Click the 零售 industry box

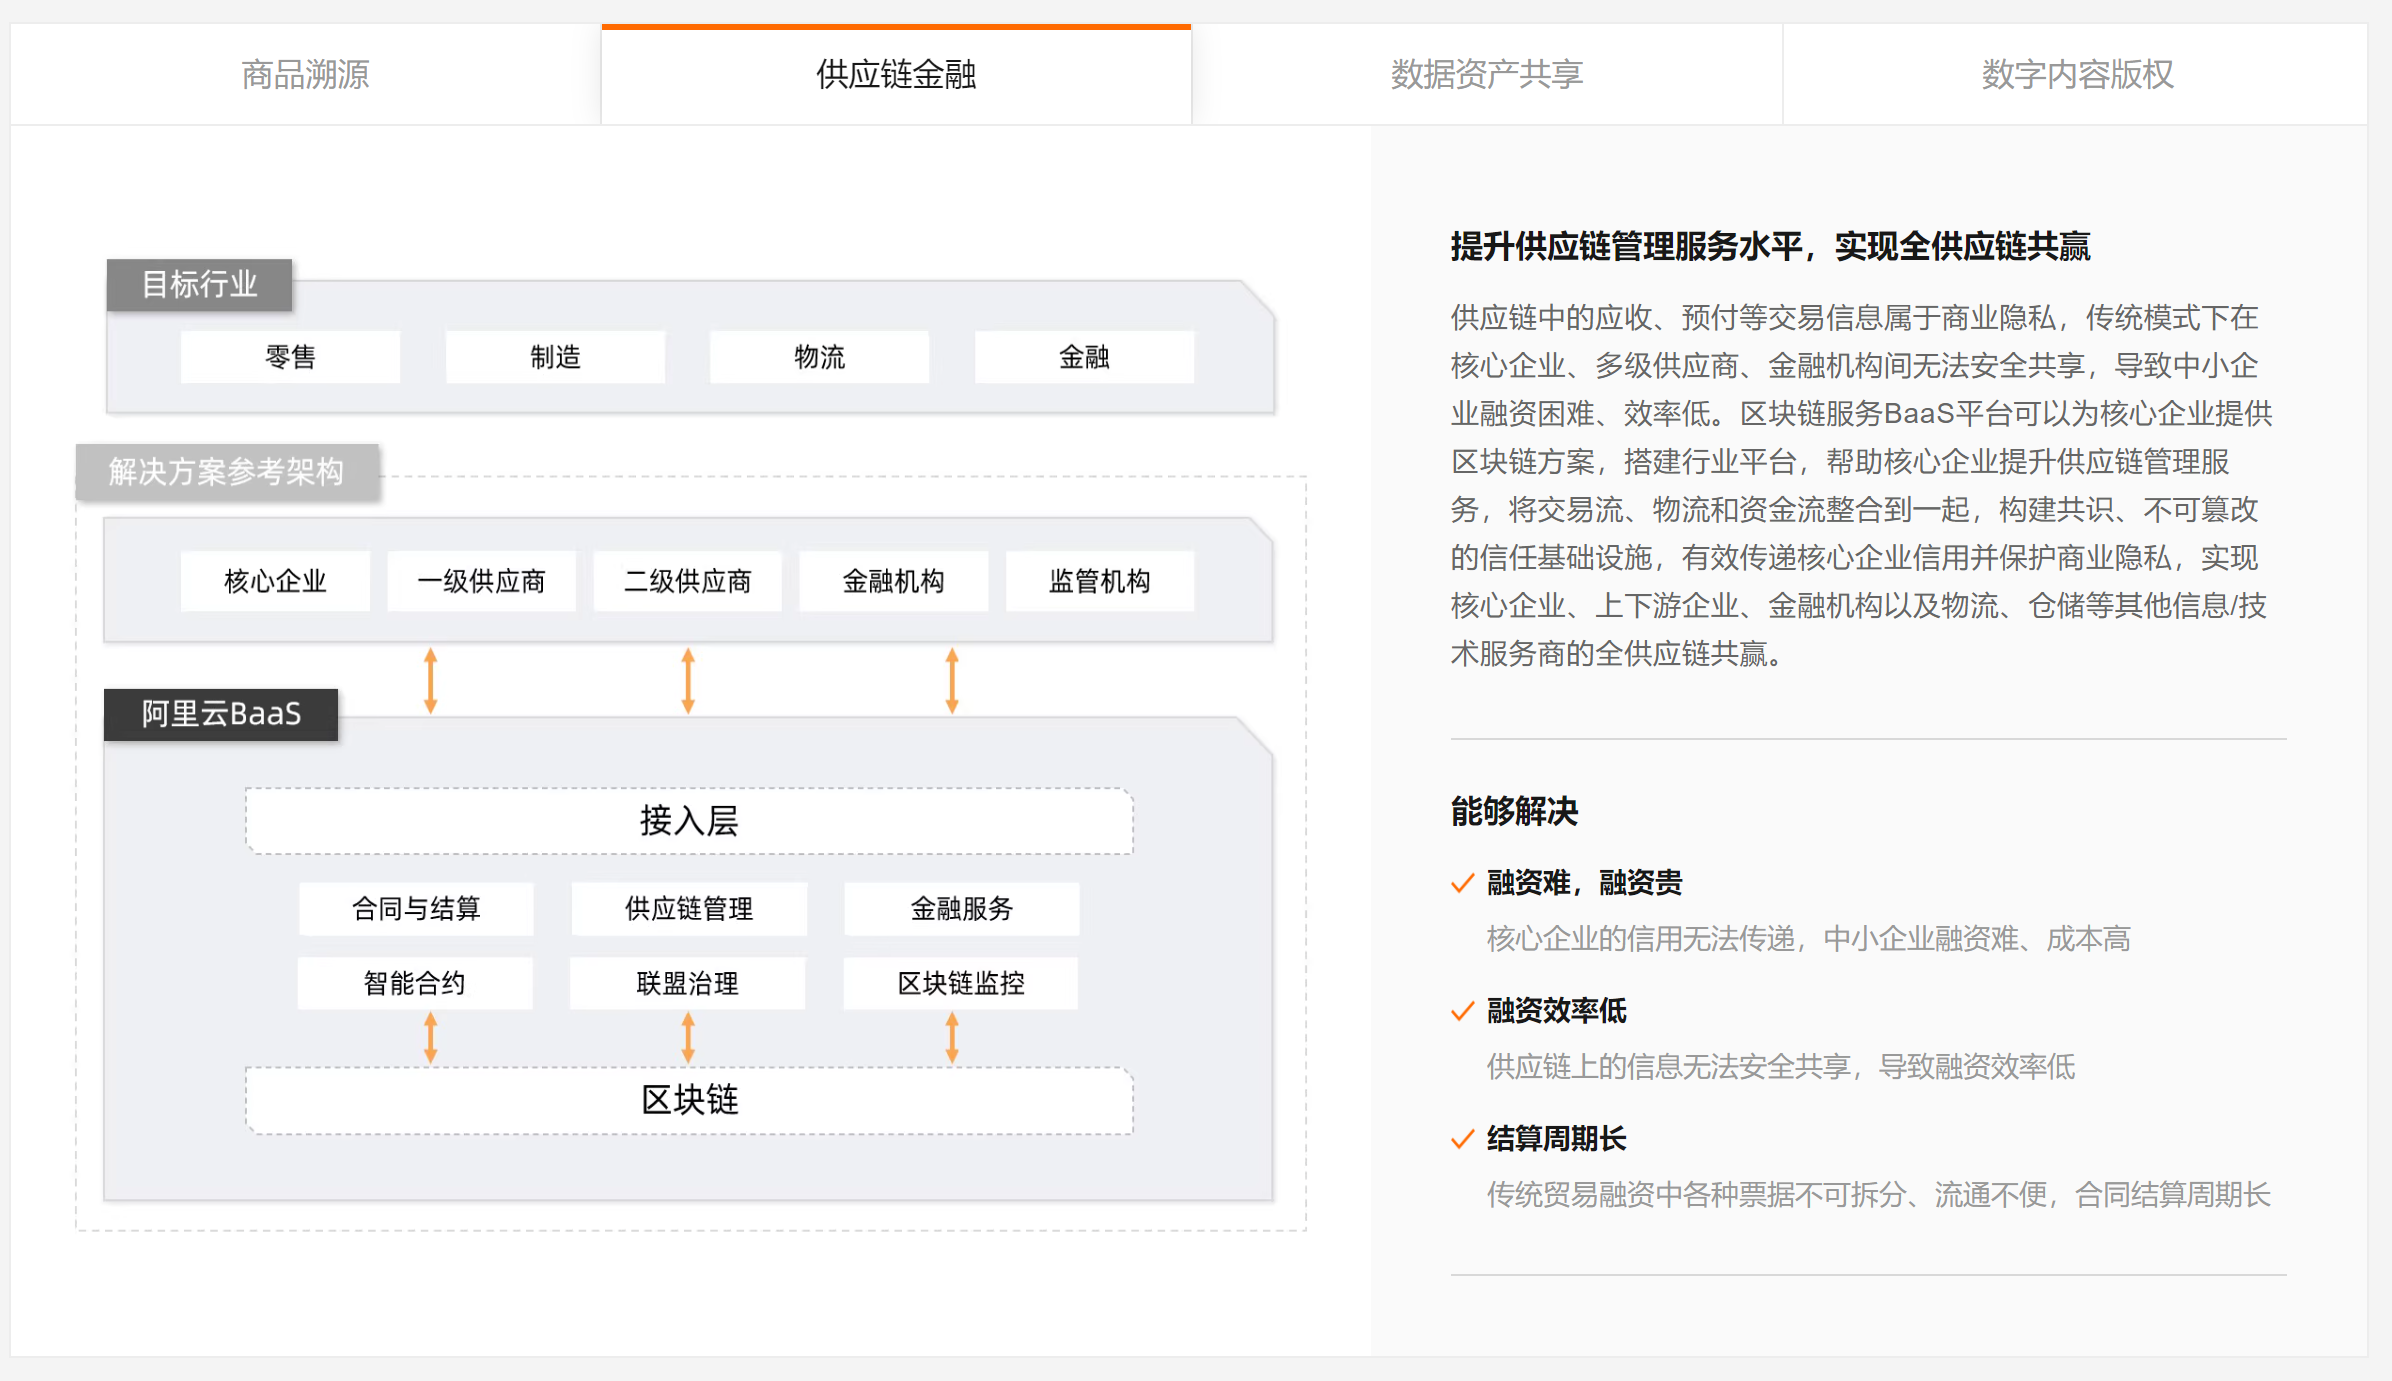point(290,357)
